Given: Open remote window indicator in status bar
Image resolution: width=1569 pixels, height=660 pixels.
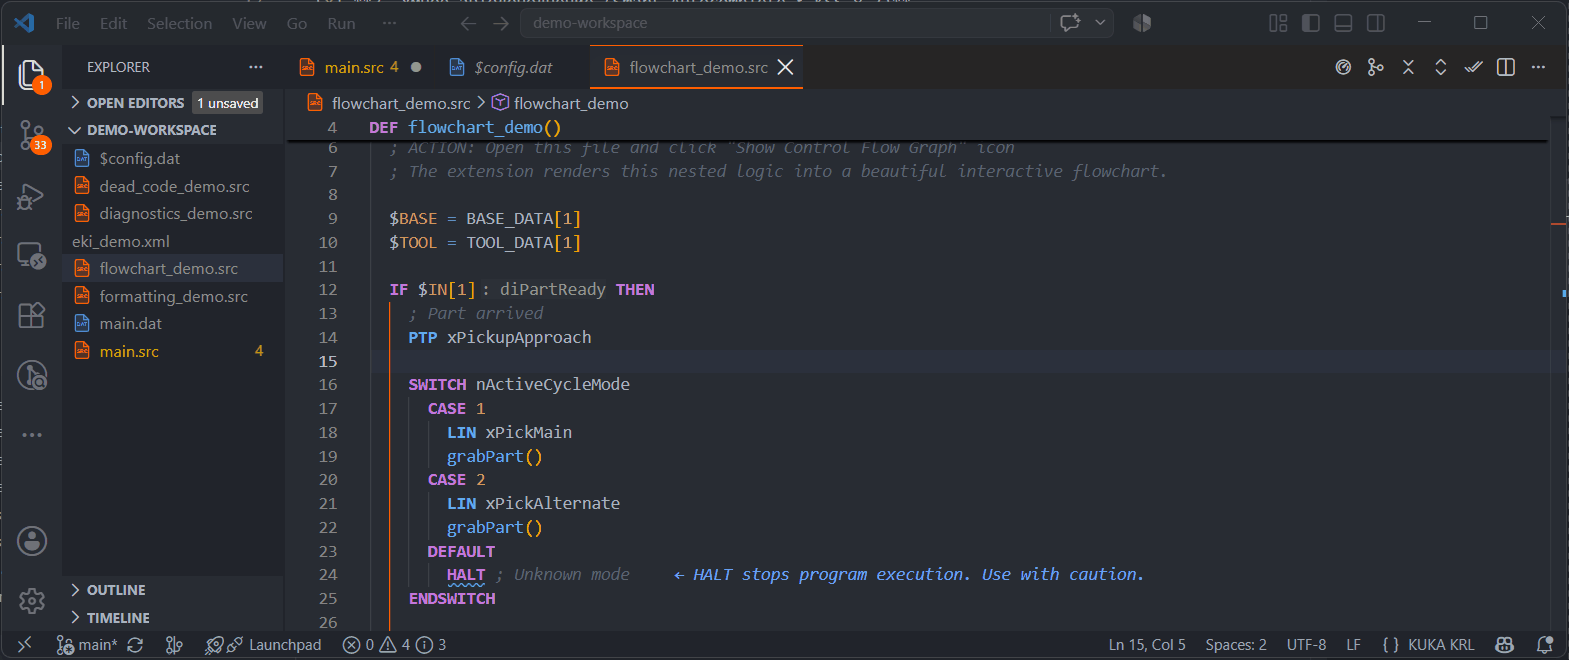Looking at the screenshot, I should 25,645.
